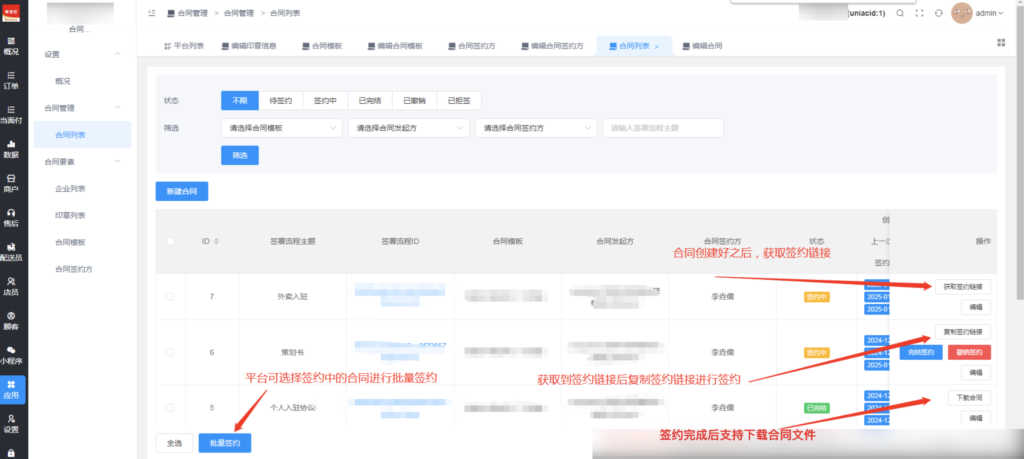Select the 待签约 status filter
The height and width of the screenshot is (459, 1024).
point(281,101)
